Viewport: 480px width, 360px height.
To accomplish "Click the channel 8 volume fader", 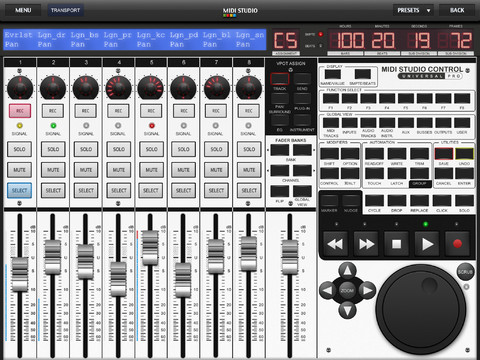I will click(249, 254).
